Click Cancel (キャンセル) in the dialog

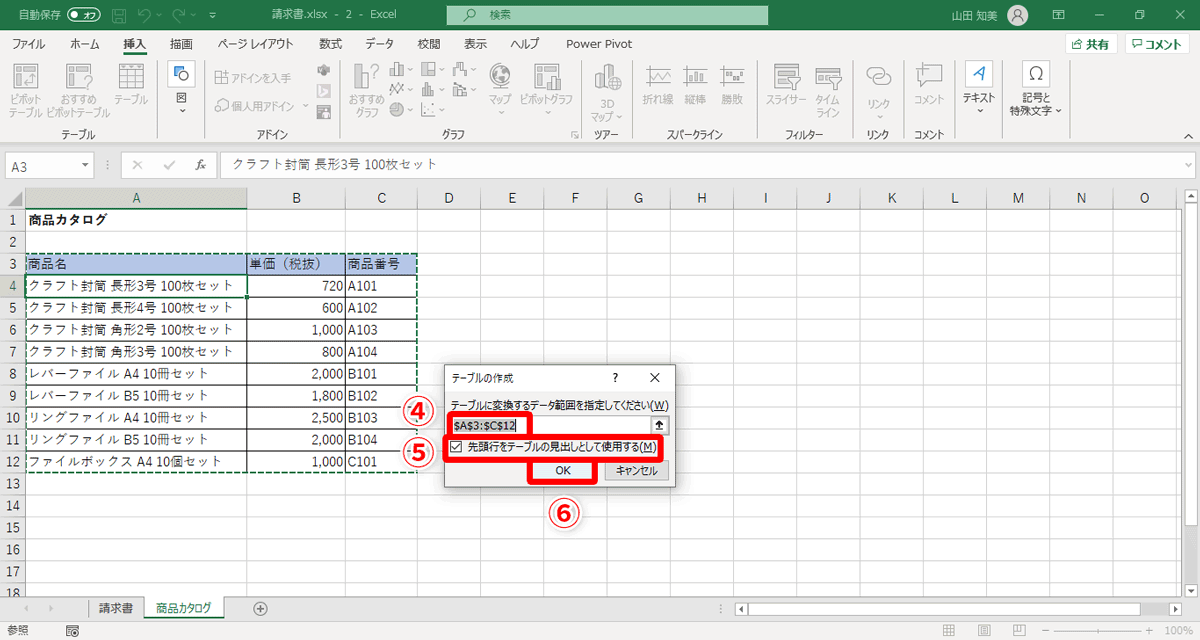click(637, 470)
